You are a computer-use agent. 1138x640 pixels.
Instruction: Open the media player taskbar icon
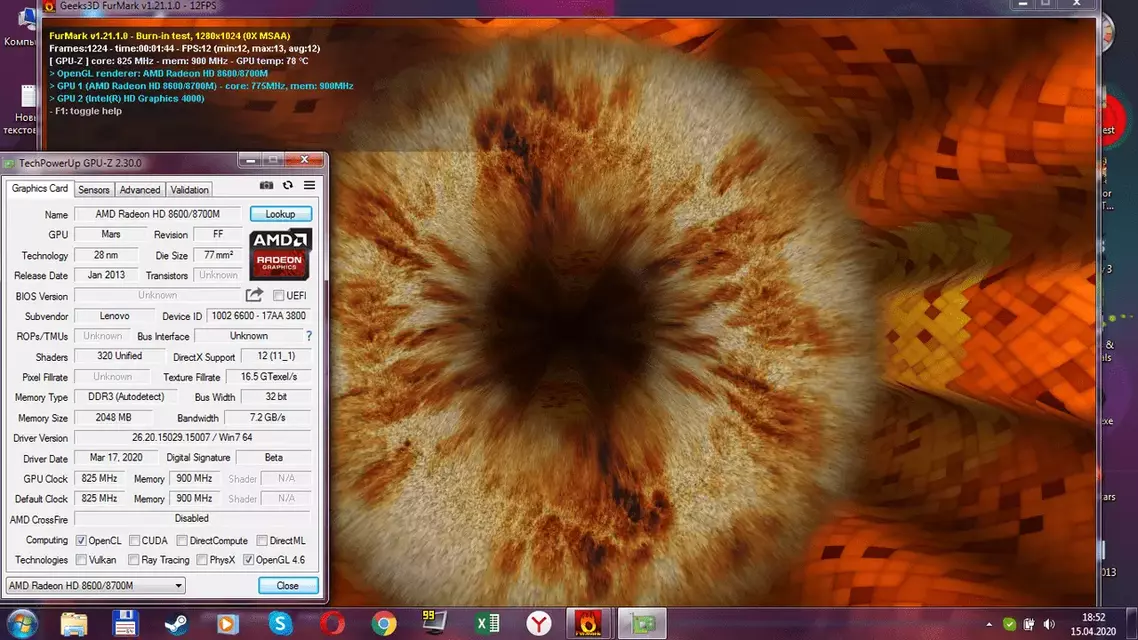pyautogui.click(x=227, y=624)
